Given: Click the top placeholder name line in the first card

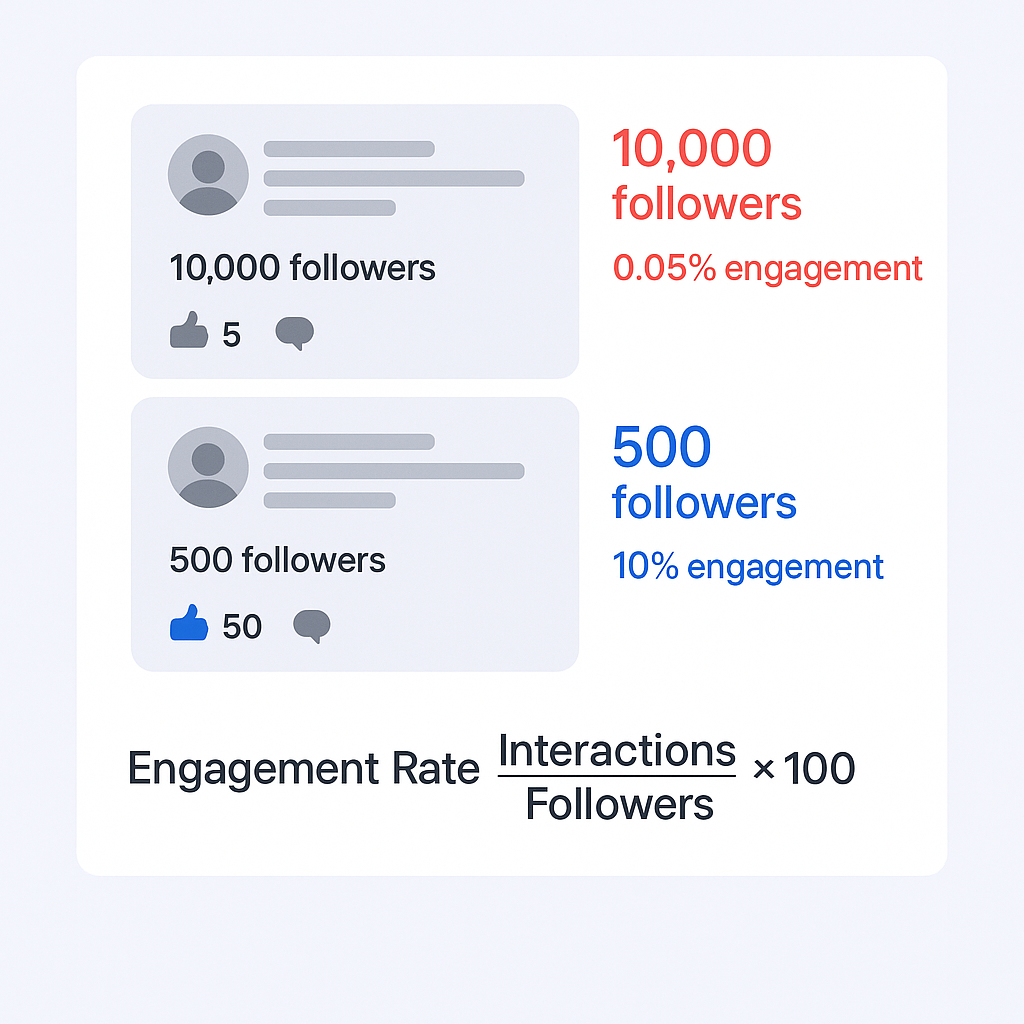Looking at the screenshot, I should 349,149.
